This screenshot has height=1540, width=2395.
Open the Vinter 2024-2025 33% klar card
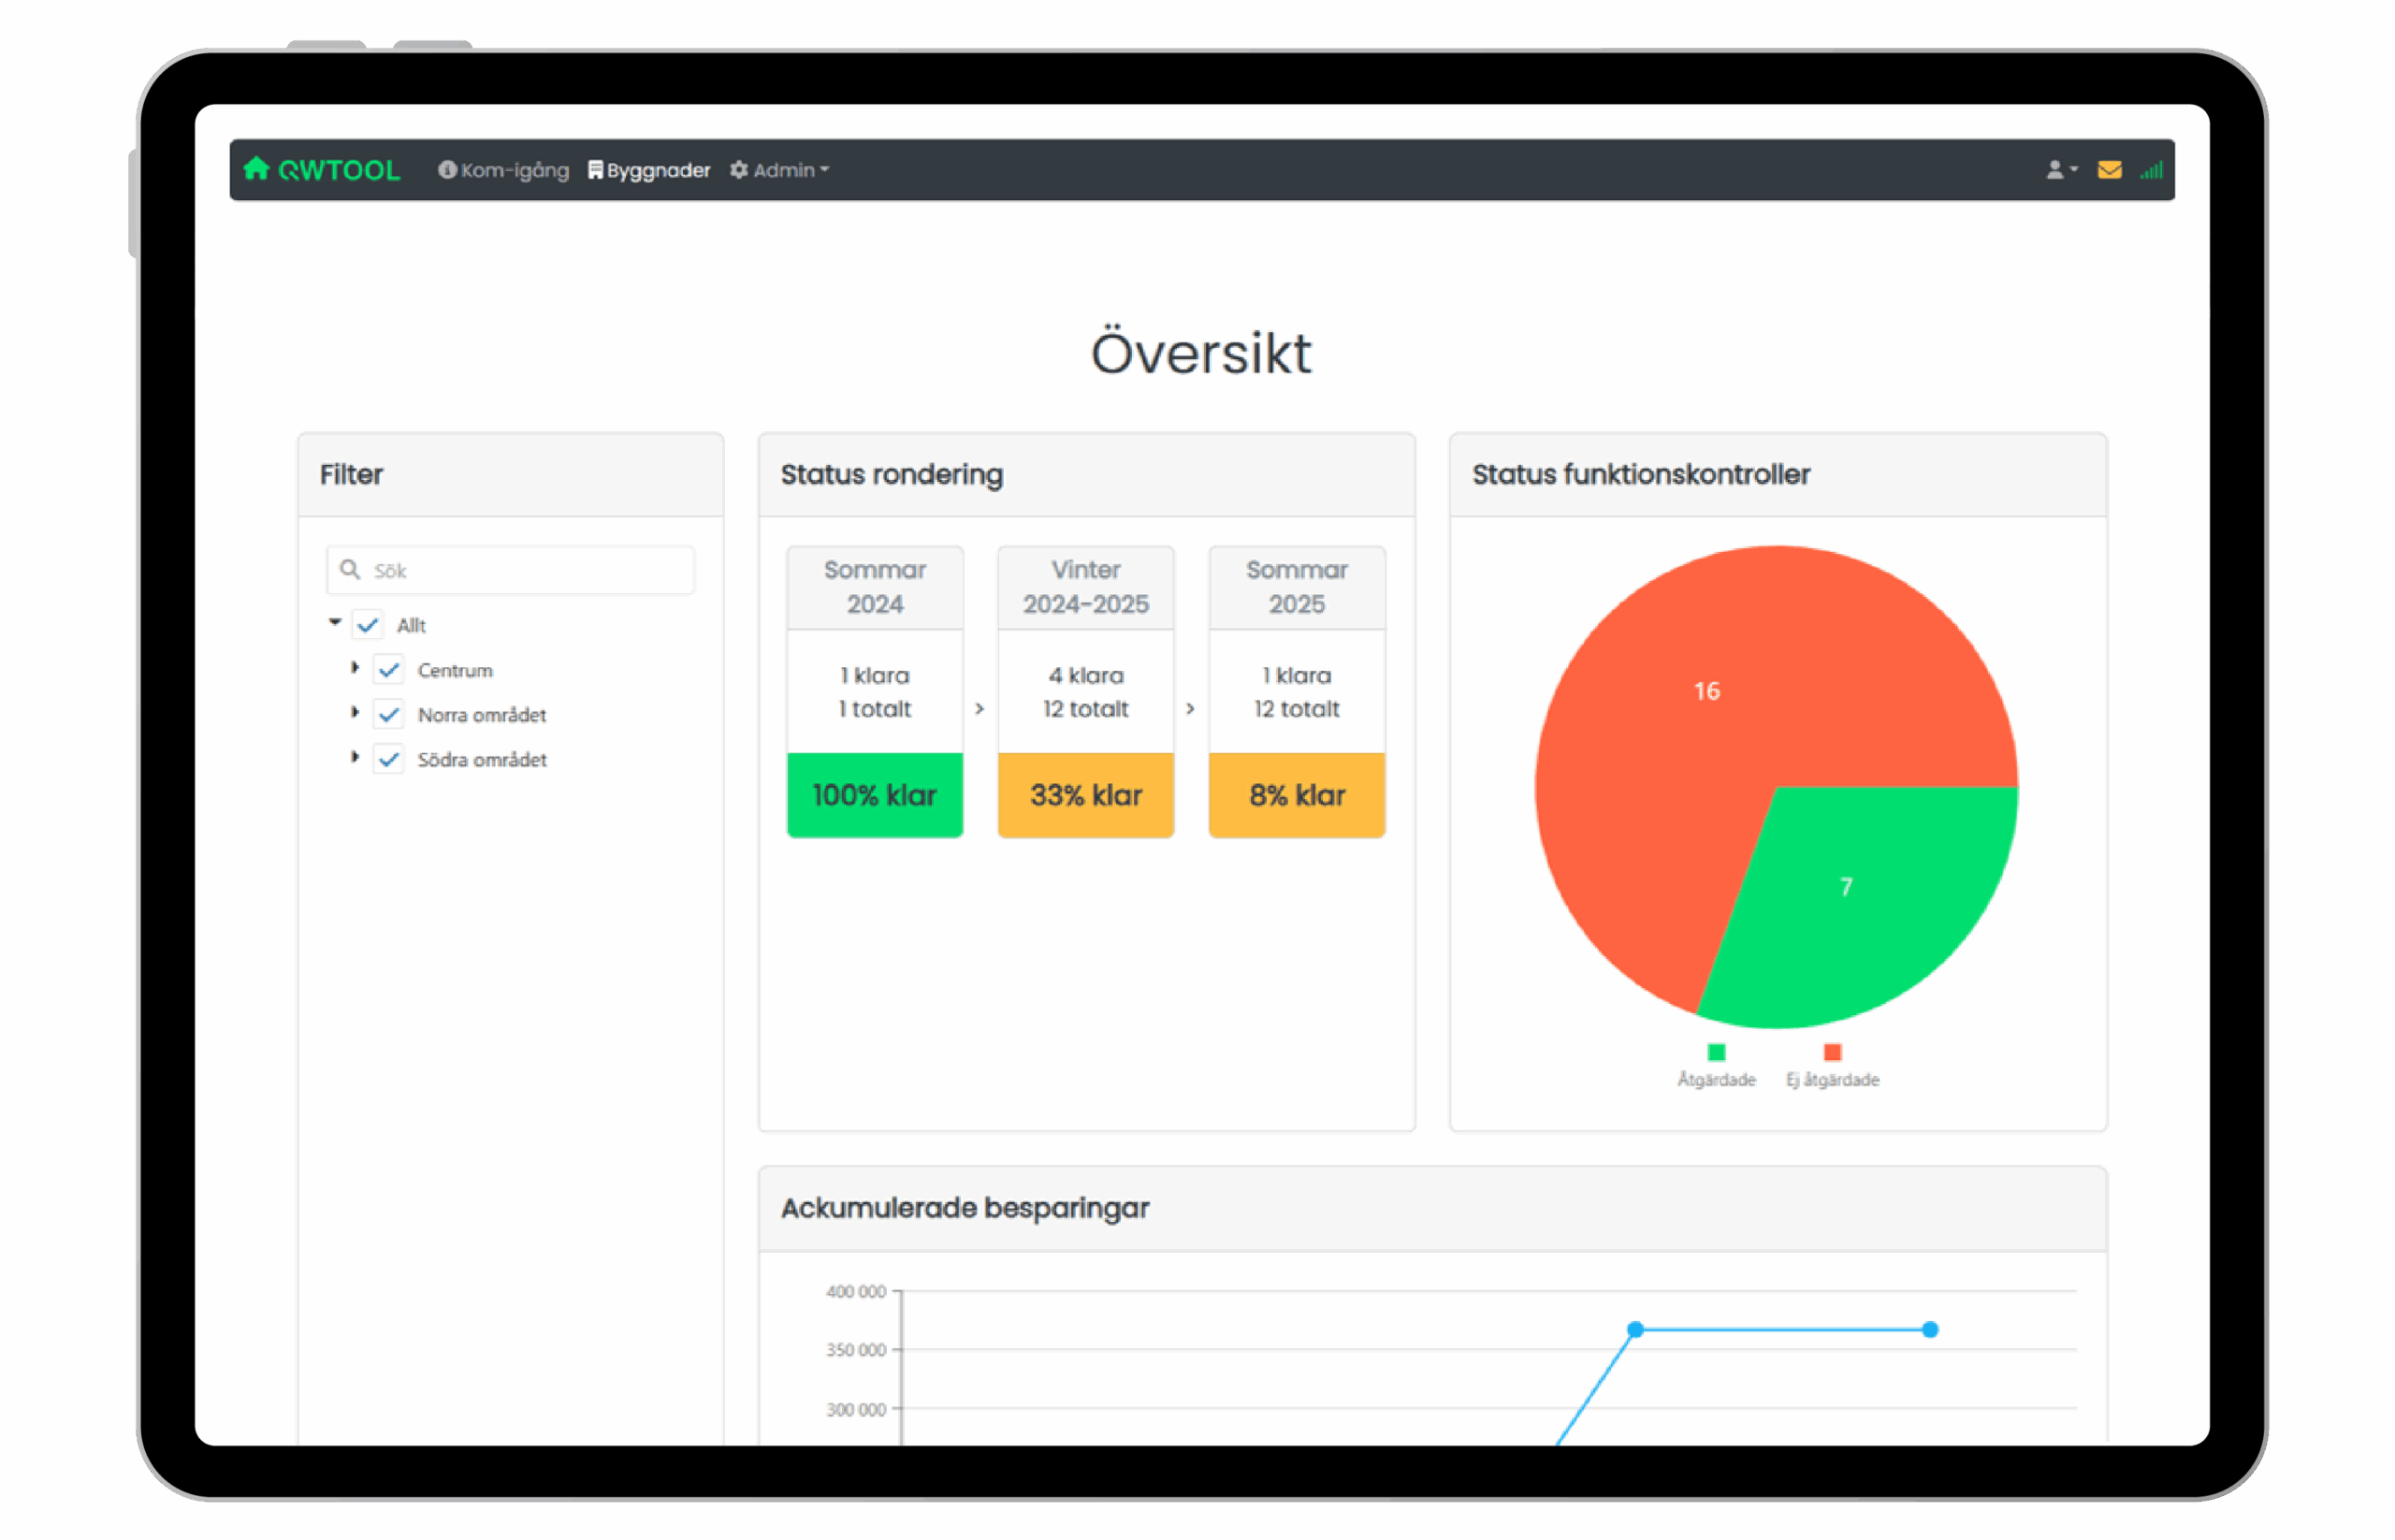[1085, 795]
